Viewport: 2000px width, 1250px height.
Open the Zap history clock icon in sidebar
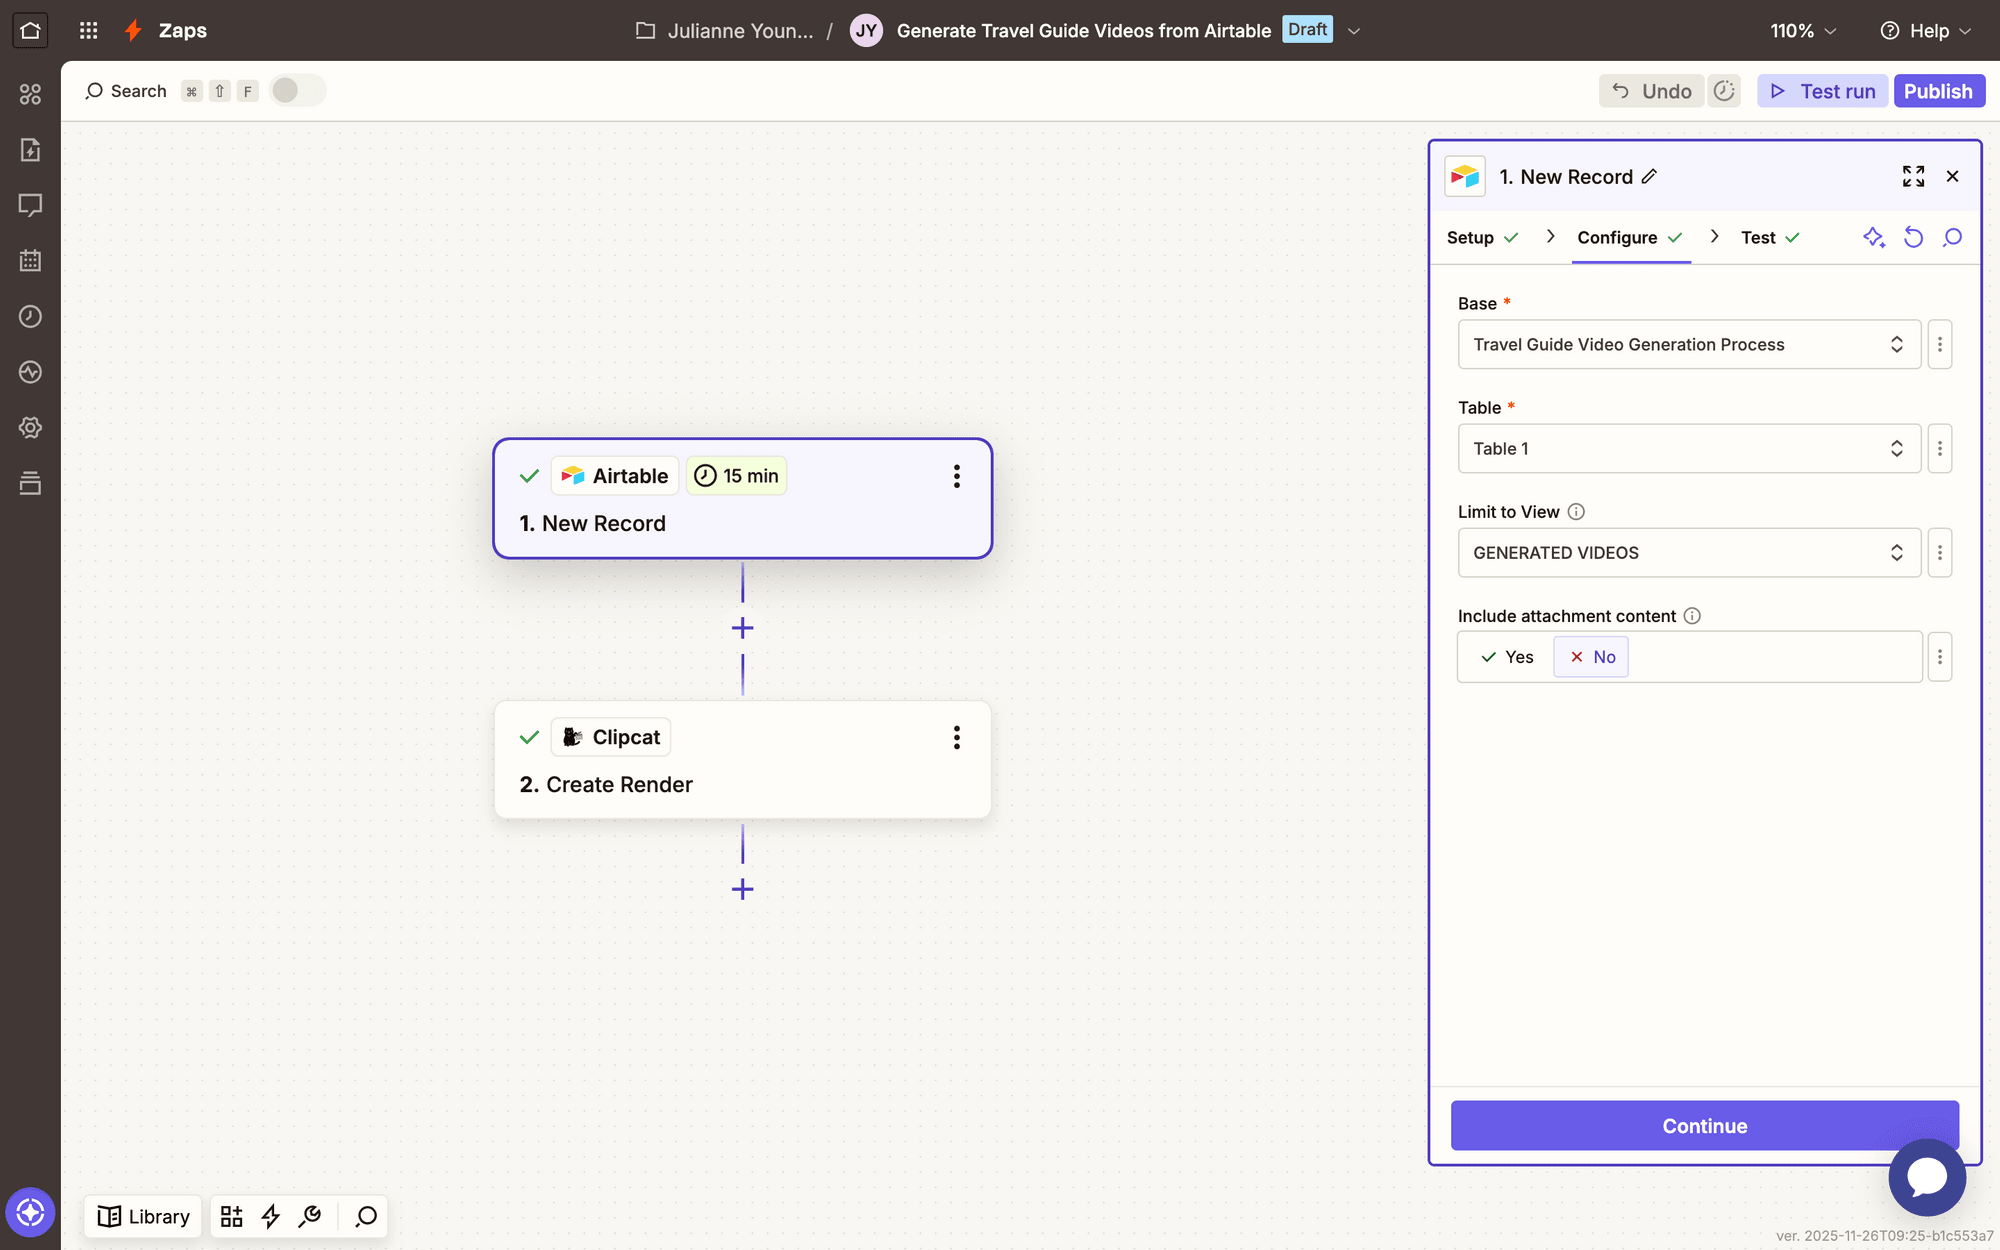click(30, 316)
